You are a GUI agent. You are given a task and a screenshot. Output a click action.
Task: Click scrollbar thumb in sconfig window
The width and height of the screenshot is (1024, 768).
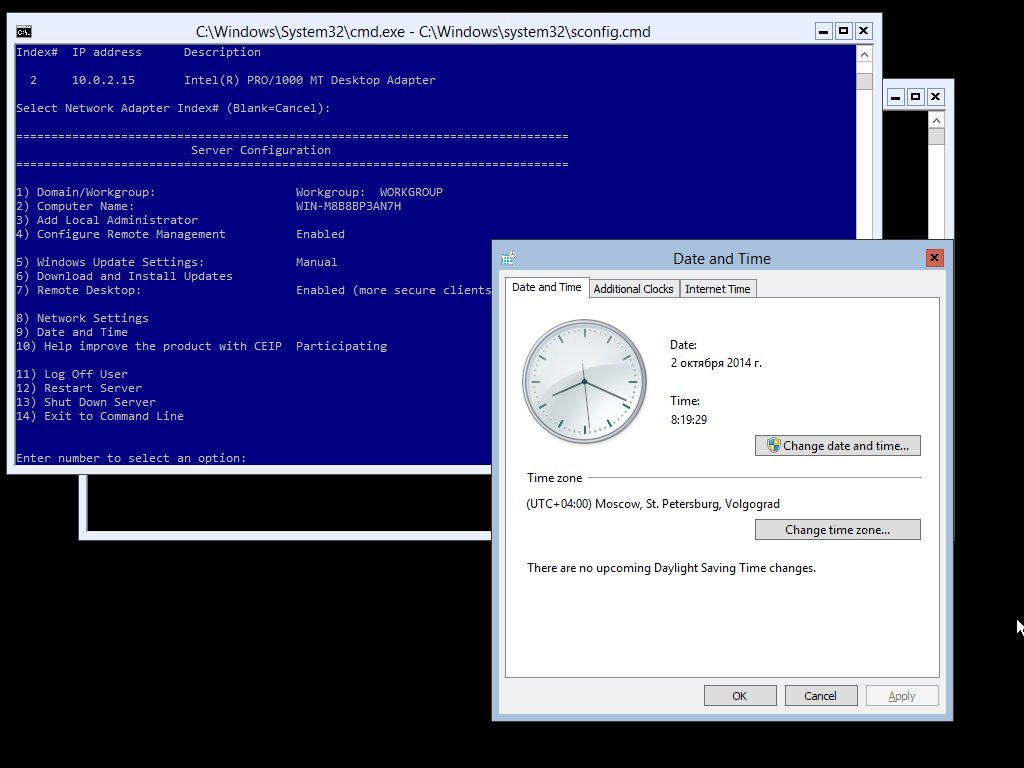point(864,81)
